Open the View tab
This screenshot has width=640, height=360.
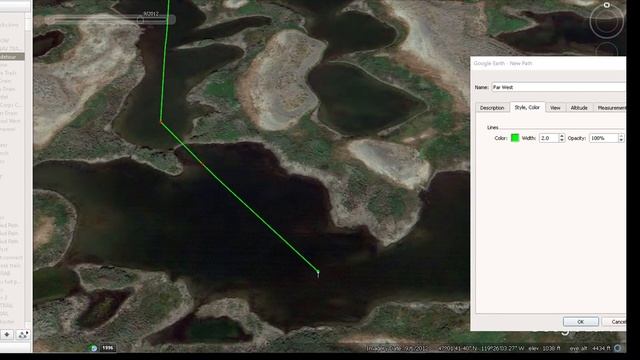[x=555, y=108]
